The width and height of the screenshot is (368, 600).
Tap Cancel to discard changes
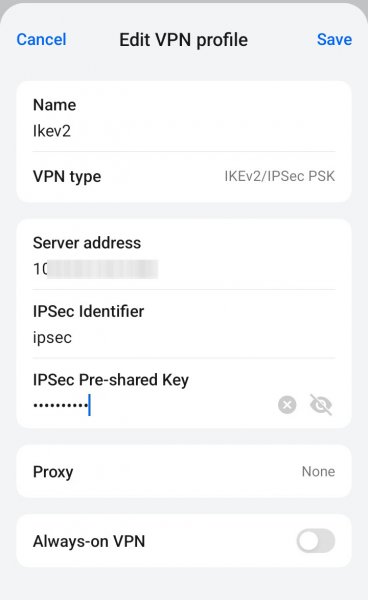[41, 39]
